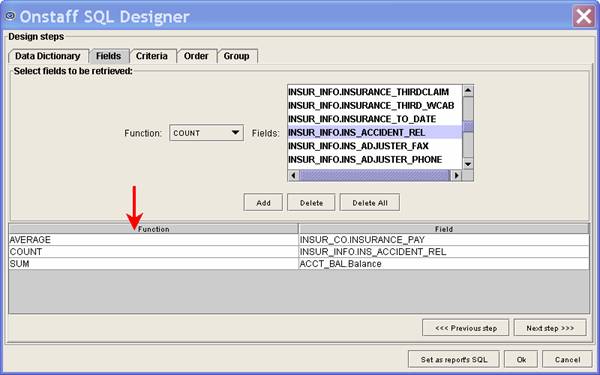Image resolution: width=600 pixels, height=375 pixels.
Task: Close the Onstaff SQL Designer window
Action: (584, 16)
